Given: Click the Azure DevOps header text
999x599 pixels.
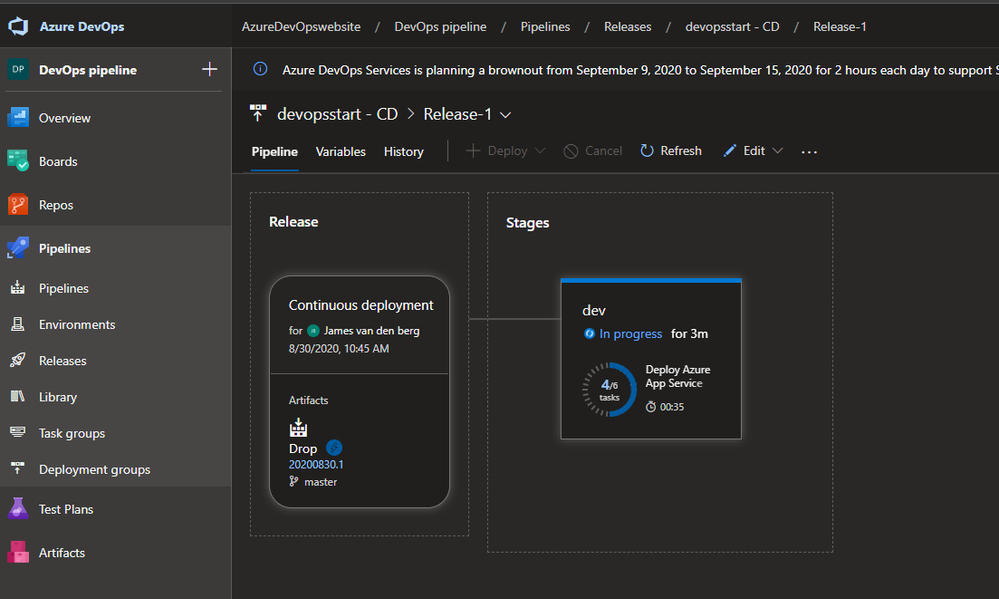Looking at the screenshot, I should 82,27.
